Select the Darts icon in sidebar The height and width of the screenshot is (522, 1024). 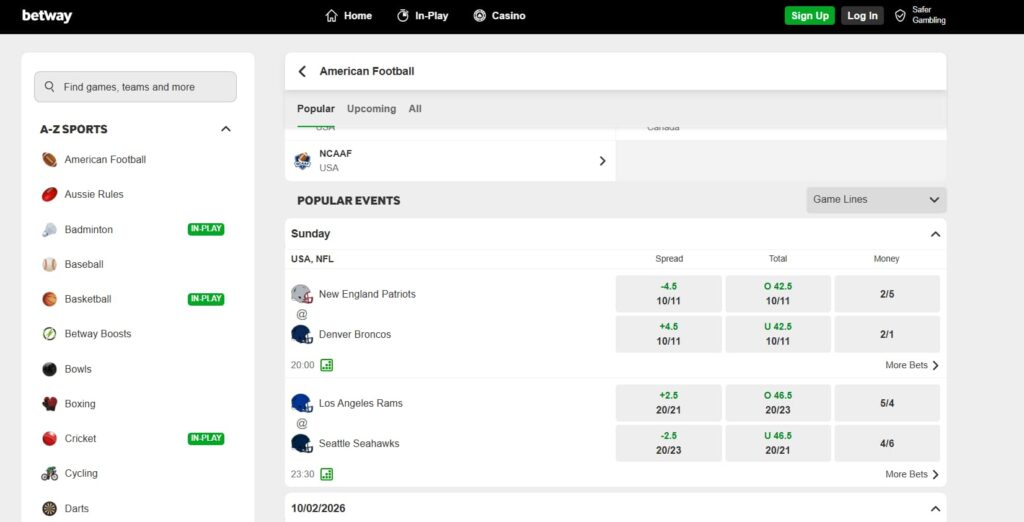50,508
